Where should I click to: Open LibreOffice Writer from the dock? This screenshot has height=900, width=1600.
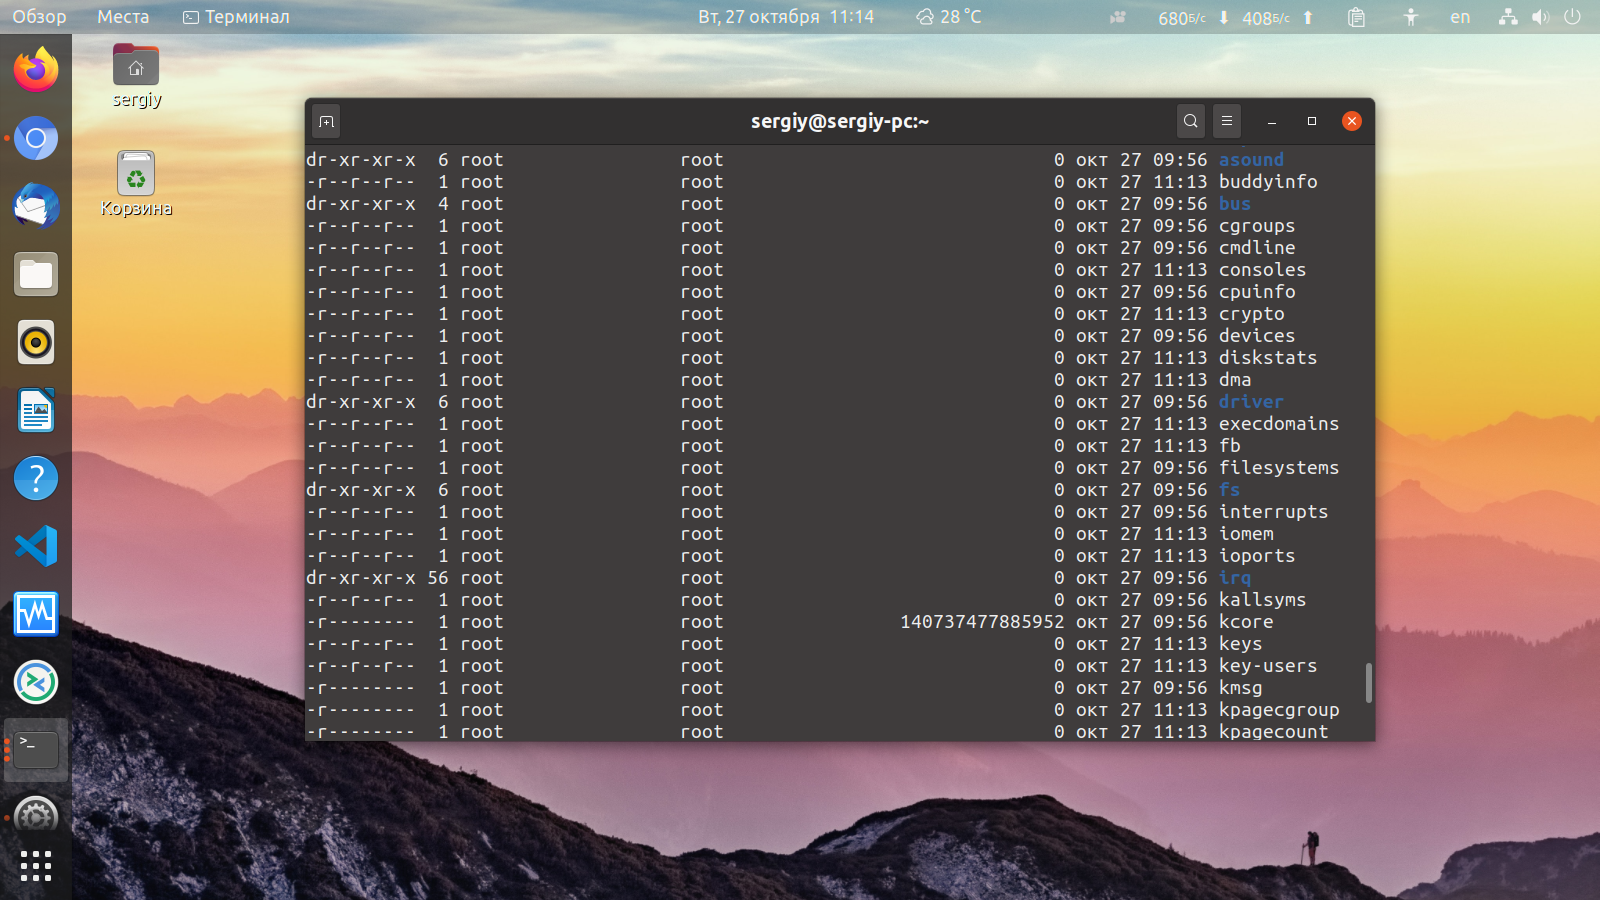[x=36, y=410]
